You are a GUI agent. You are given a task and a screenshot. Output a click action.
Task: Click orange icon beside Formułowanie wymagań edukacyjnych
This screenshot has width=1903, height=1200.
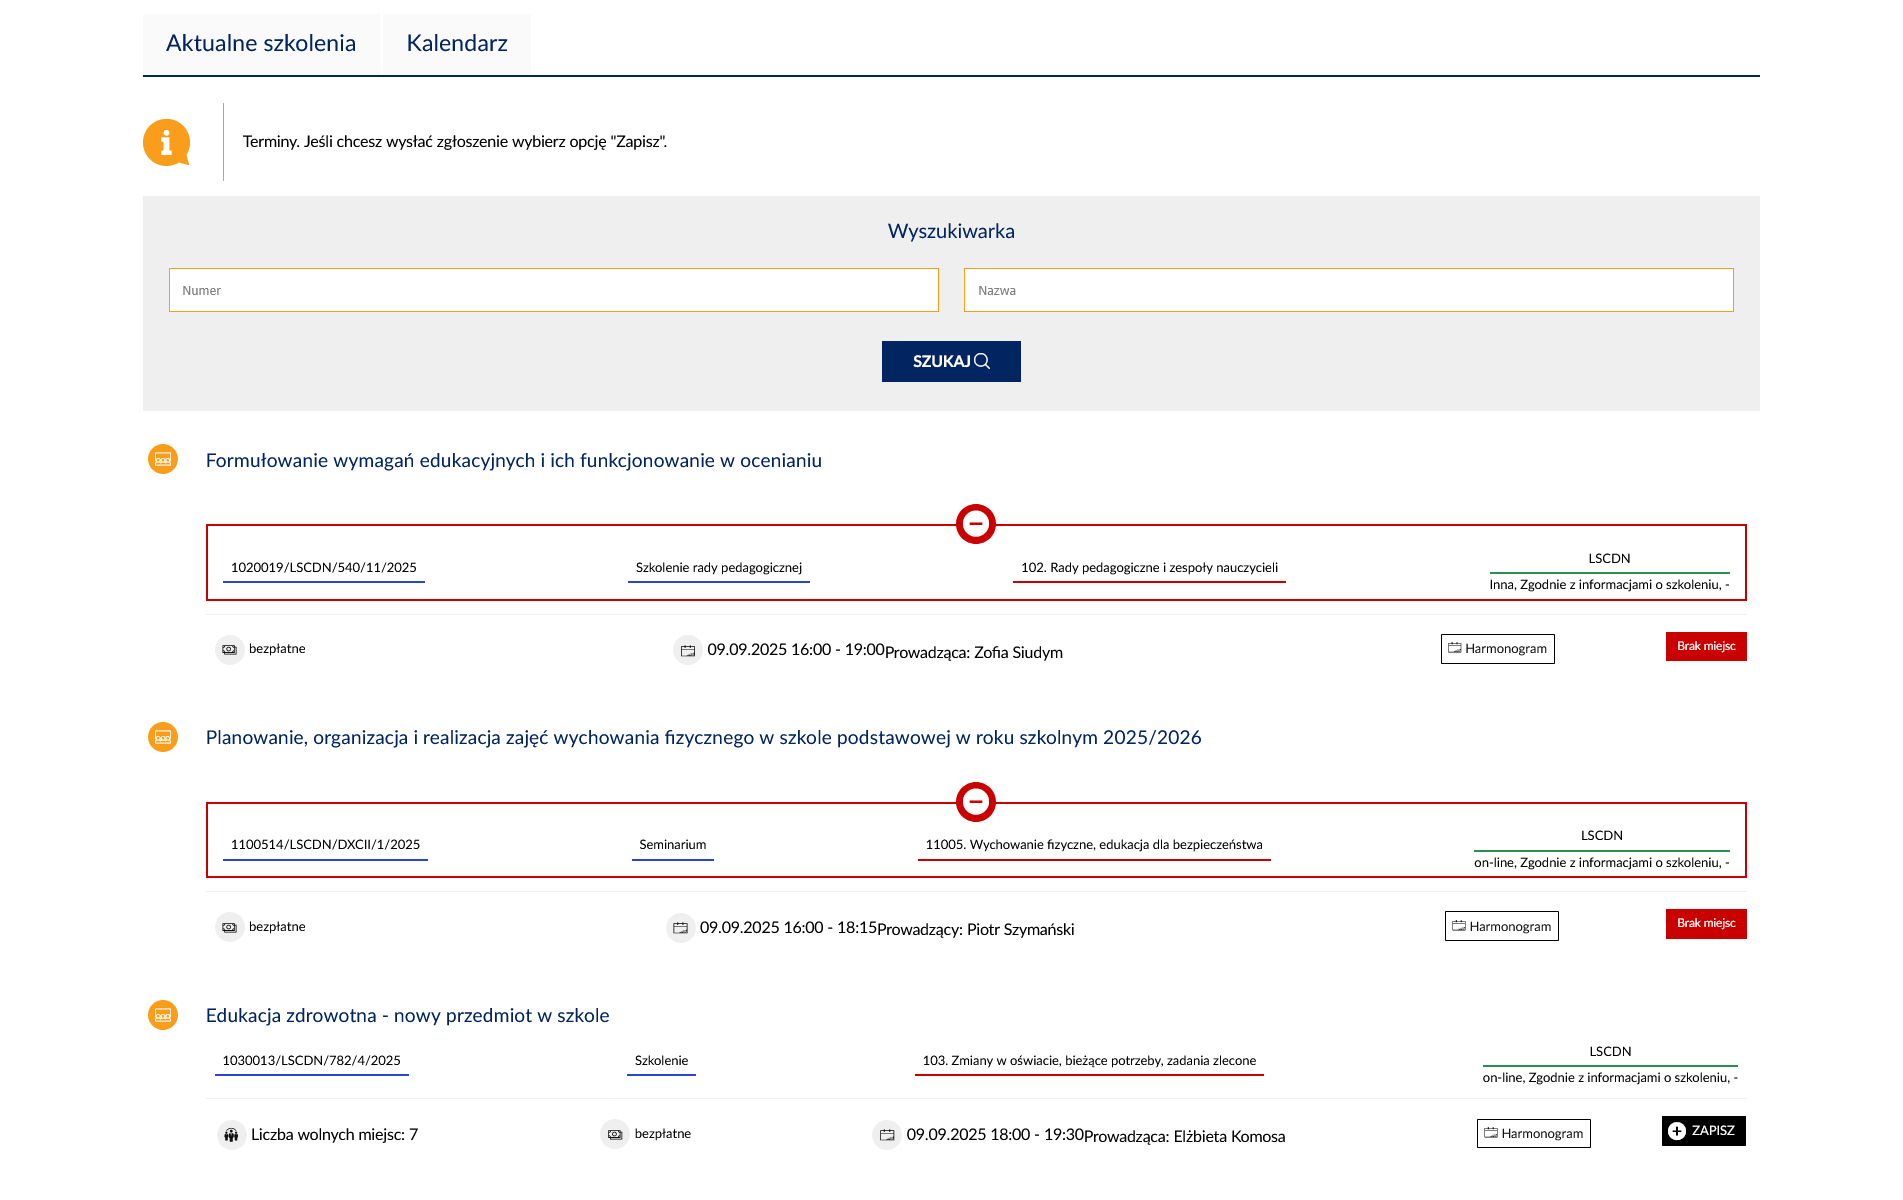(x=163, y=460)
